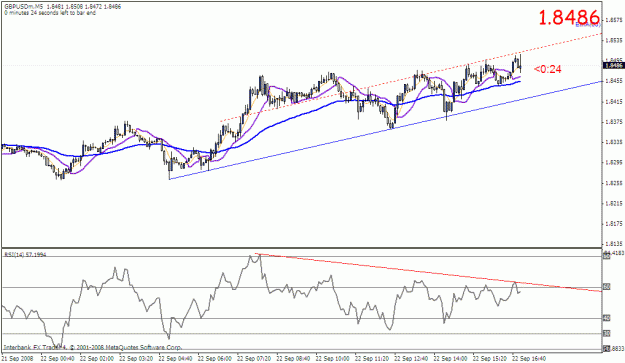Select the GBPUSDm,M5 chart title text
The height and width of the screenshot is (363, 625).
(x=24, y=7)
